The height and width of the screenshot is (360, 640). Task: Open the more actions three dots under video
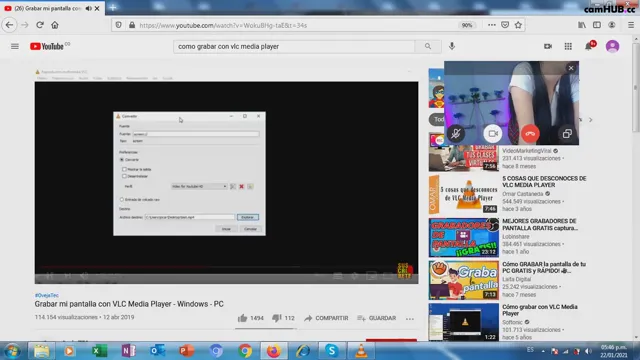point(410,318)
